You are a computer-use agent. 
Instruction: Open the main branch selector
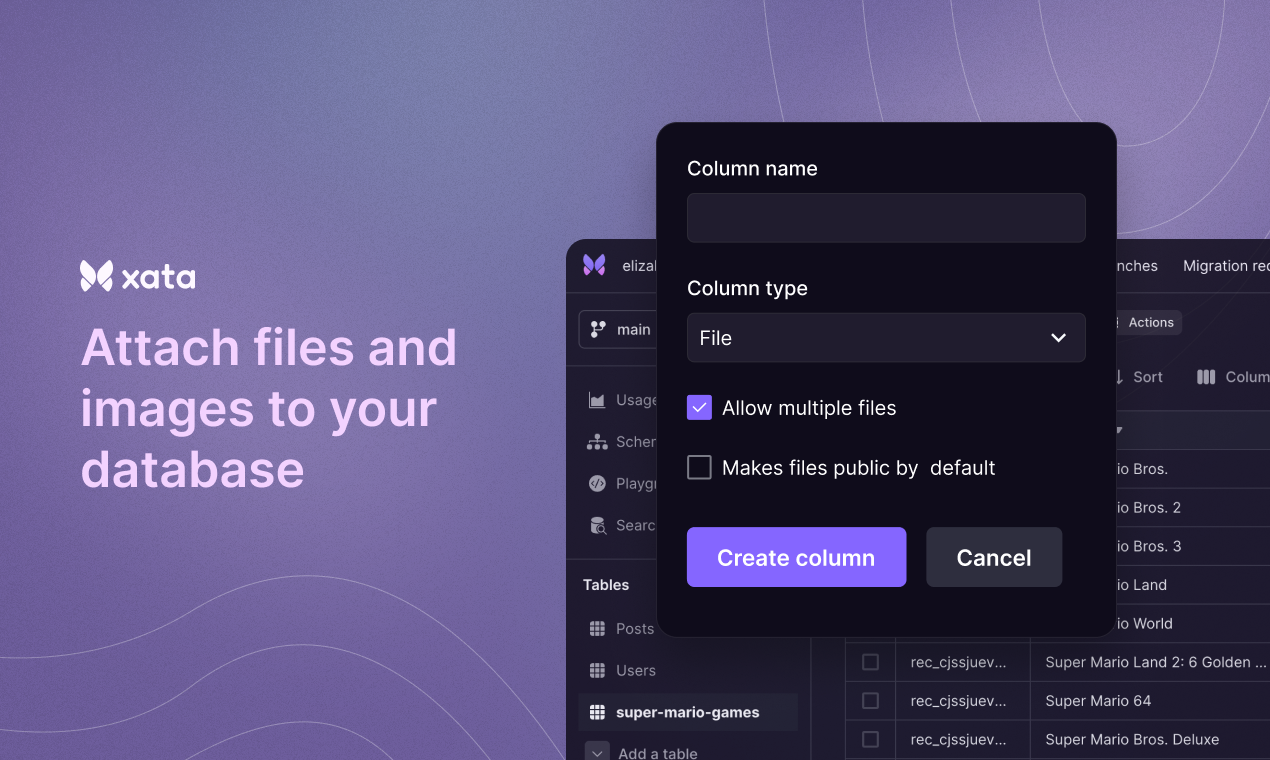[x=618, y=329]
